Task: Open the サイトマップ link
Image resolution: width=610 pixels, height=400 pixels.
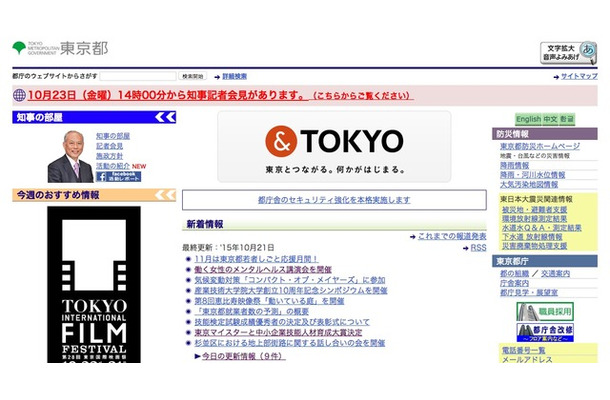Action: pyautogui.click(x=579, y=76)
